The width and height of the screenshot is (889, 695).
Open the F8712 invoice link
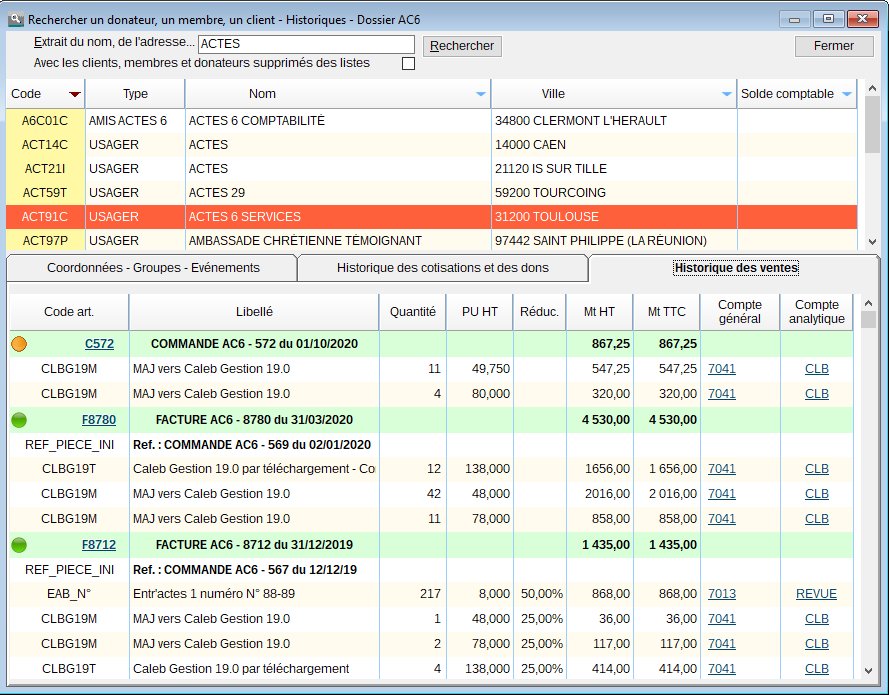click(x=99, y=545)
